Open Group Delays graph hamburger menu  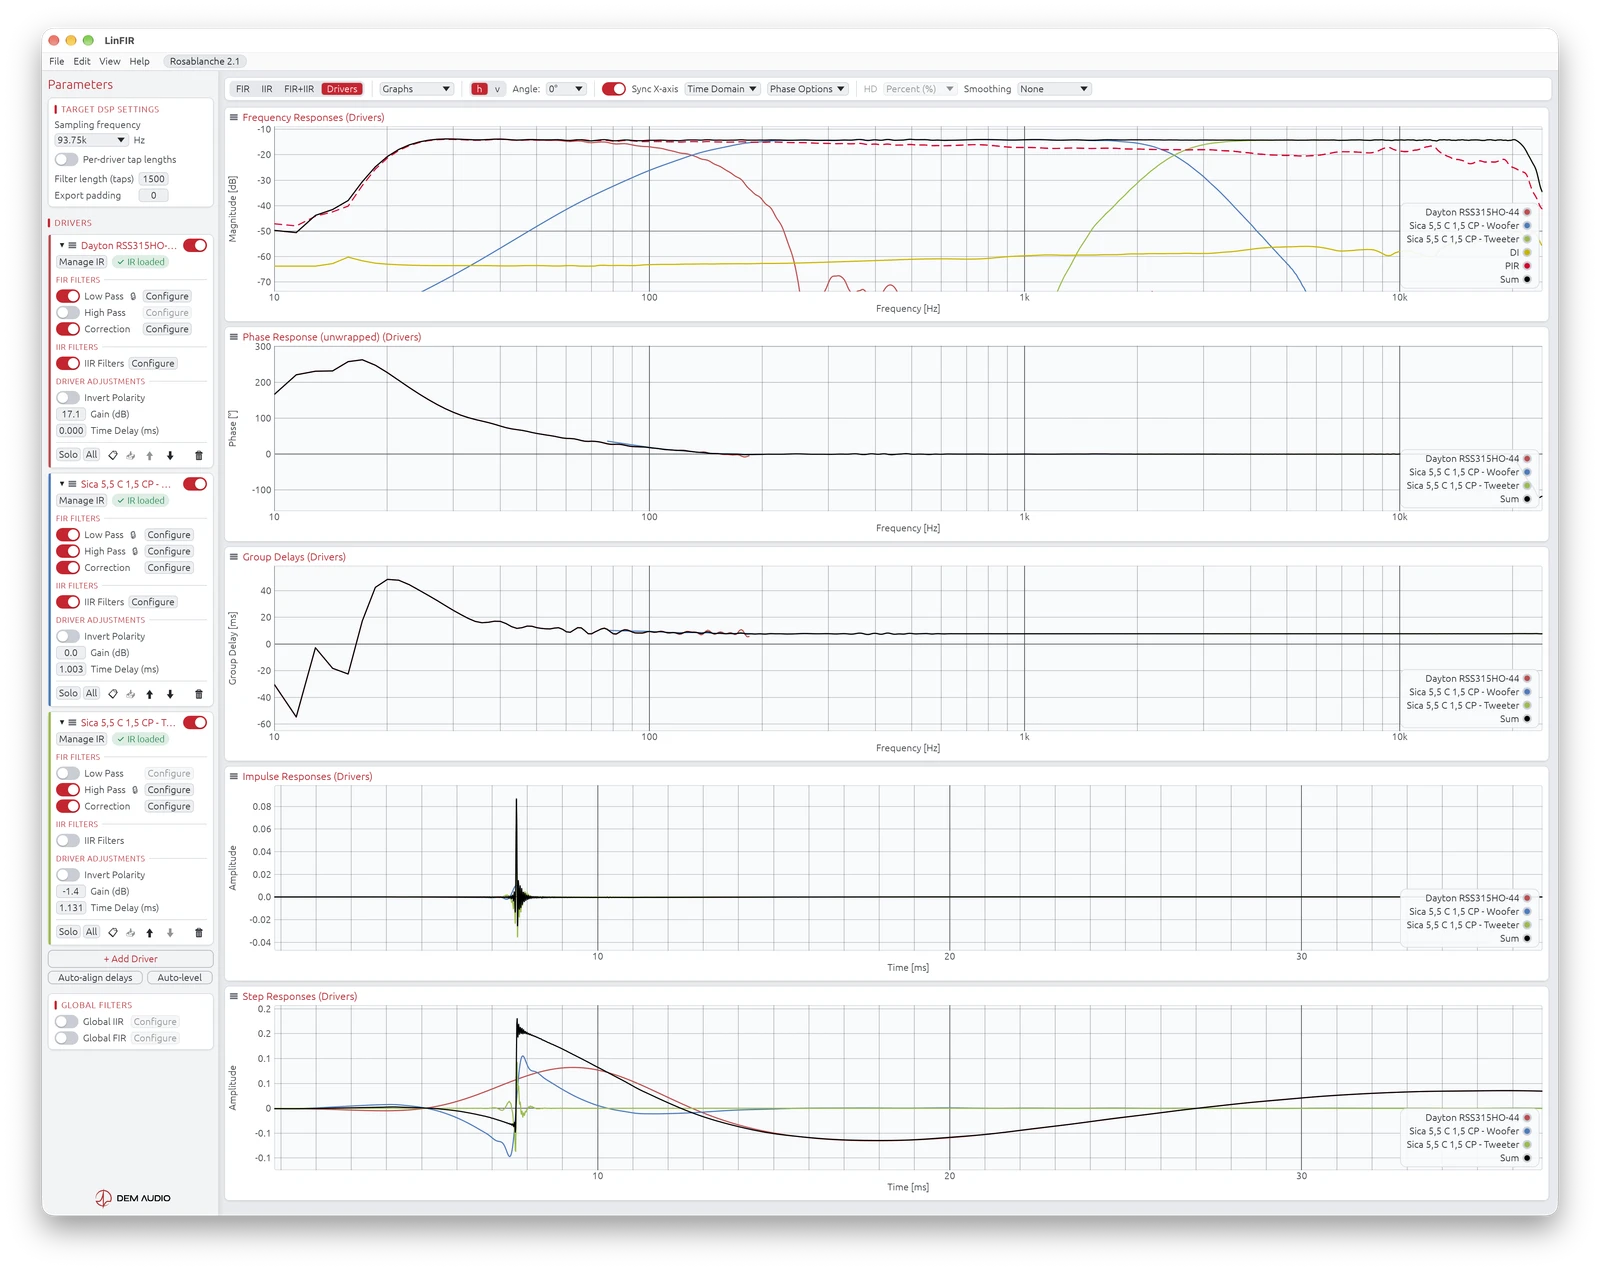pos(234,557)
